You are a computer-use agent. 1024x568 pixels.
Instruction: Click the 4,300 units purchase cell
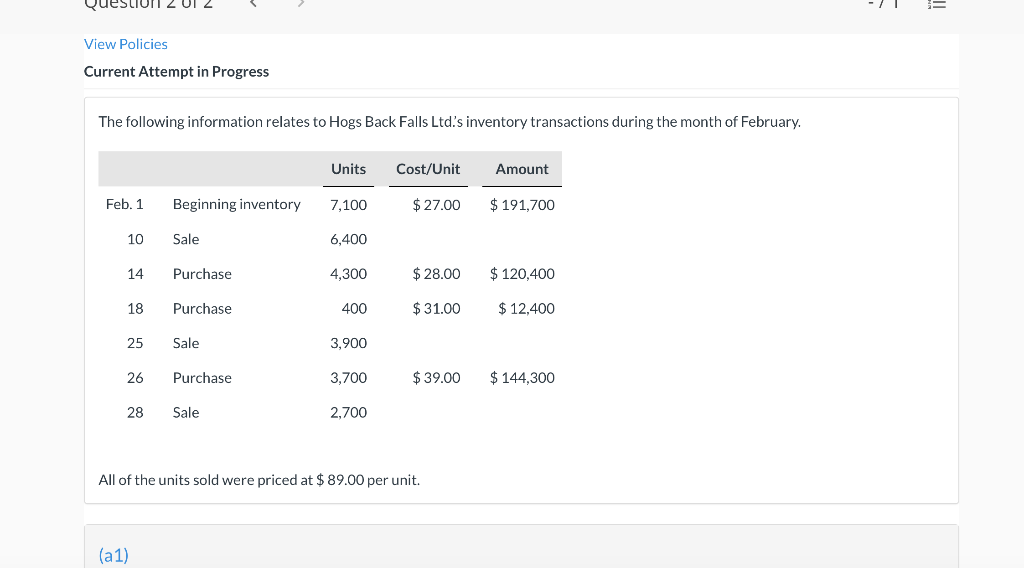click(348, 274)
